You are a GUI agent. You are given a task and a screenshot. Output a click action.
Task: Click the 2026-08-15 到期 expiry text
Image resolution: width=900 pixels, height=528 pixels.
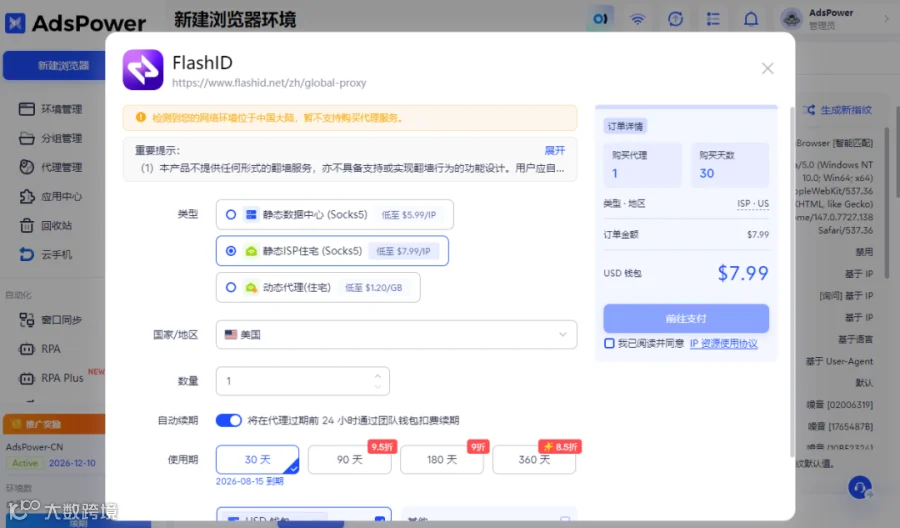coord(250,481)
